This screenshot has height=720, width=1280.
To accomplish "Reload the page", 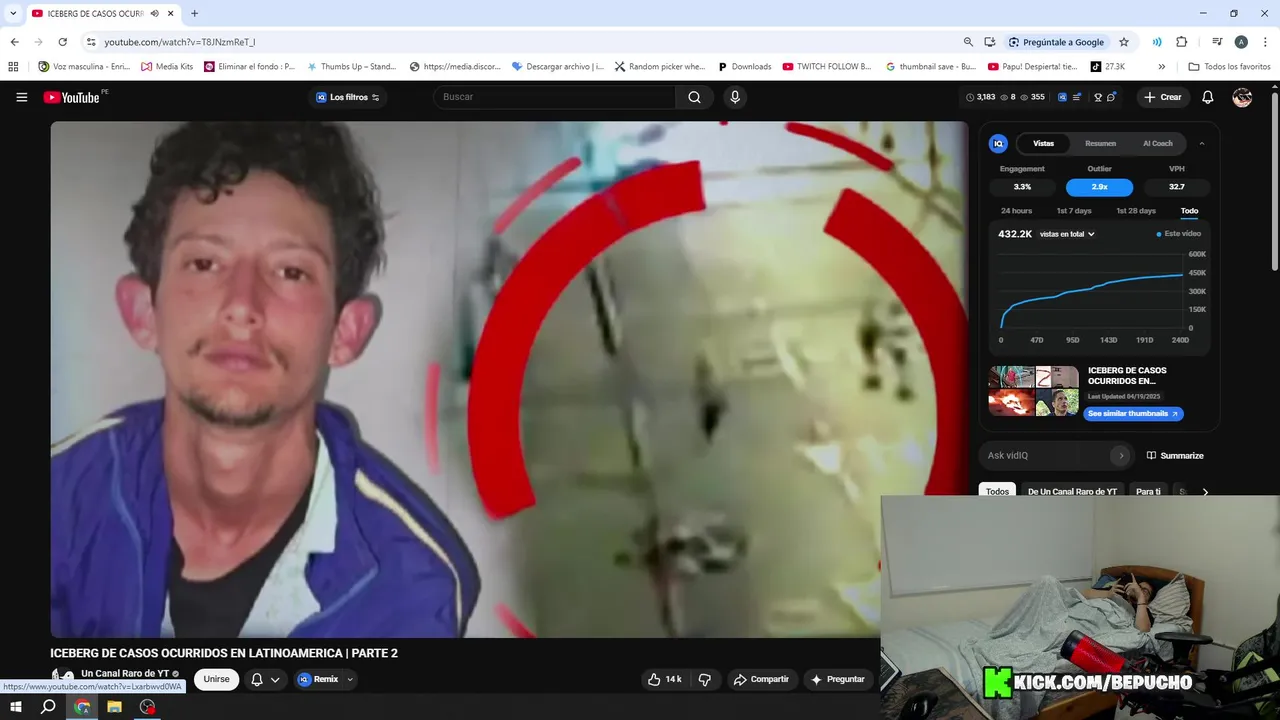I will tap(62, 42).
